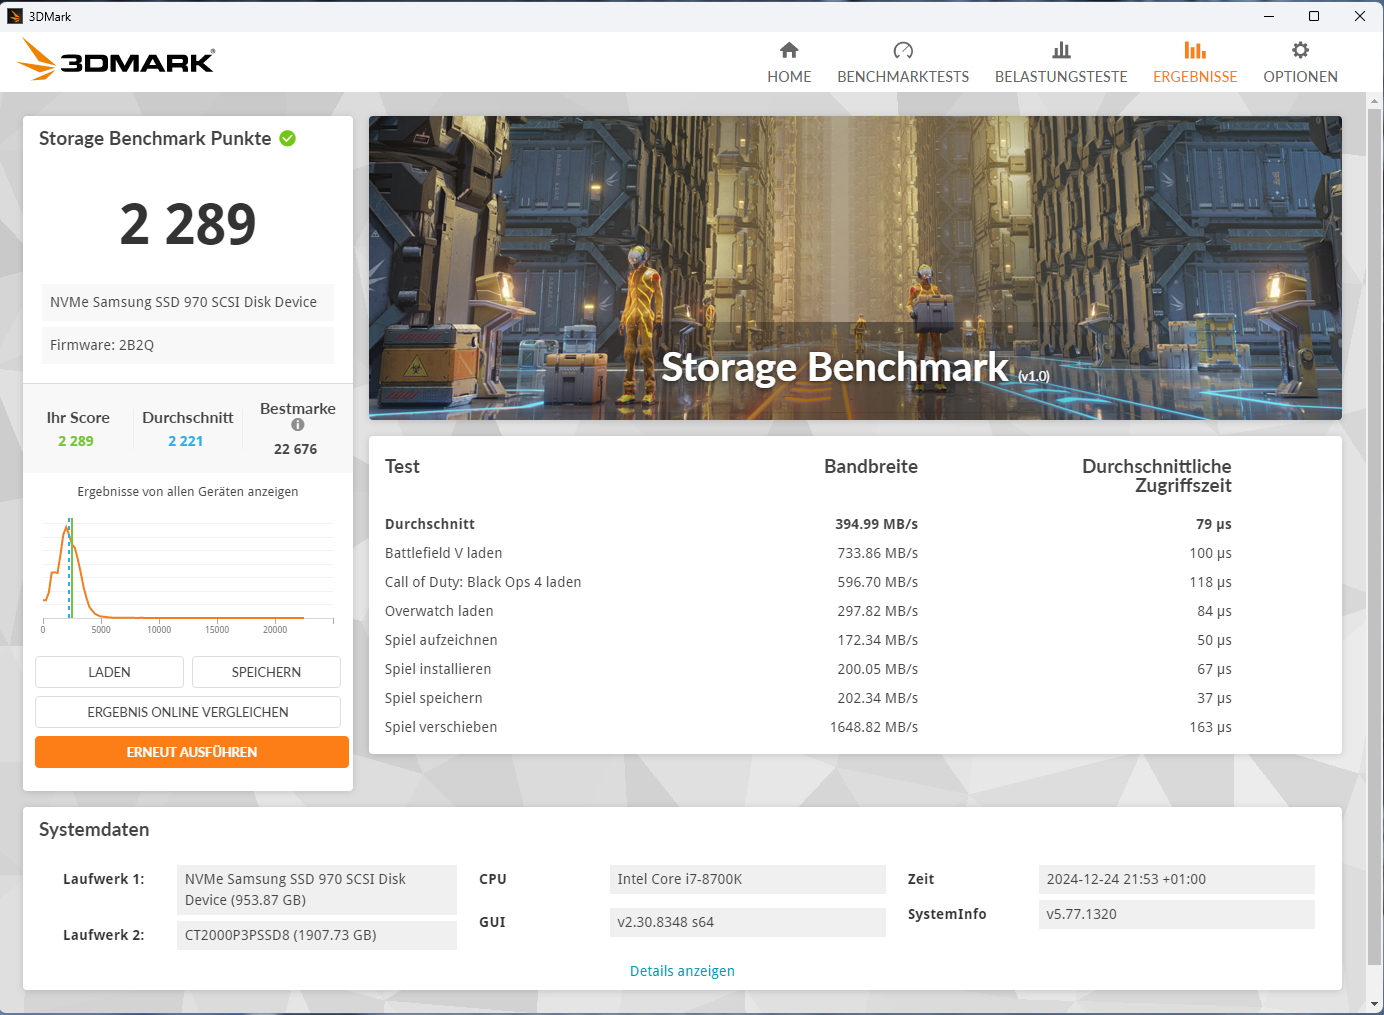Click the score distribution chart
This screenshot has width=1384, height=1015.
click(x=188, y=575)
